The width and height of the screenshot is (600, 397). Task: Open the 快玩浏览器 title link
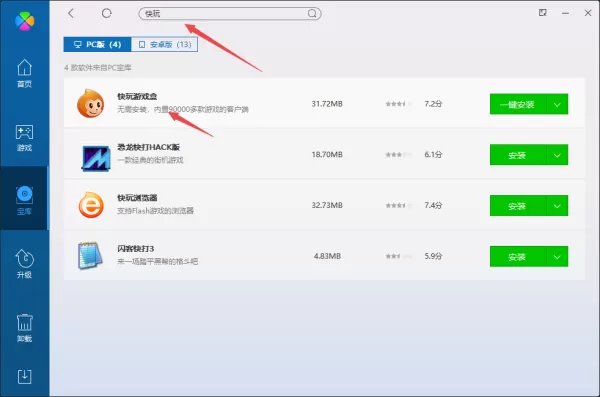pyautogui.click(x=137, y=198)
